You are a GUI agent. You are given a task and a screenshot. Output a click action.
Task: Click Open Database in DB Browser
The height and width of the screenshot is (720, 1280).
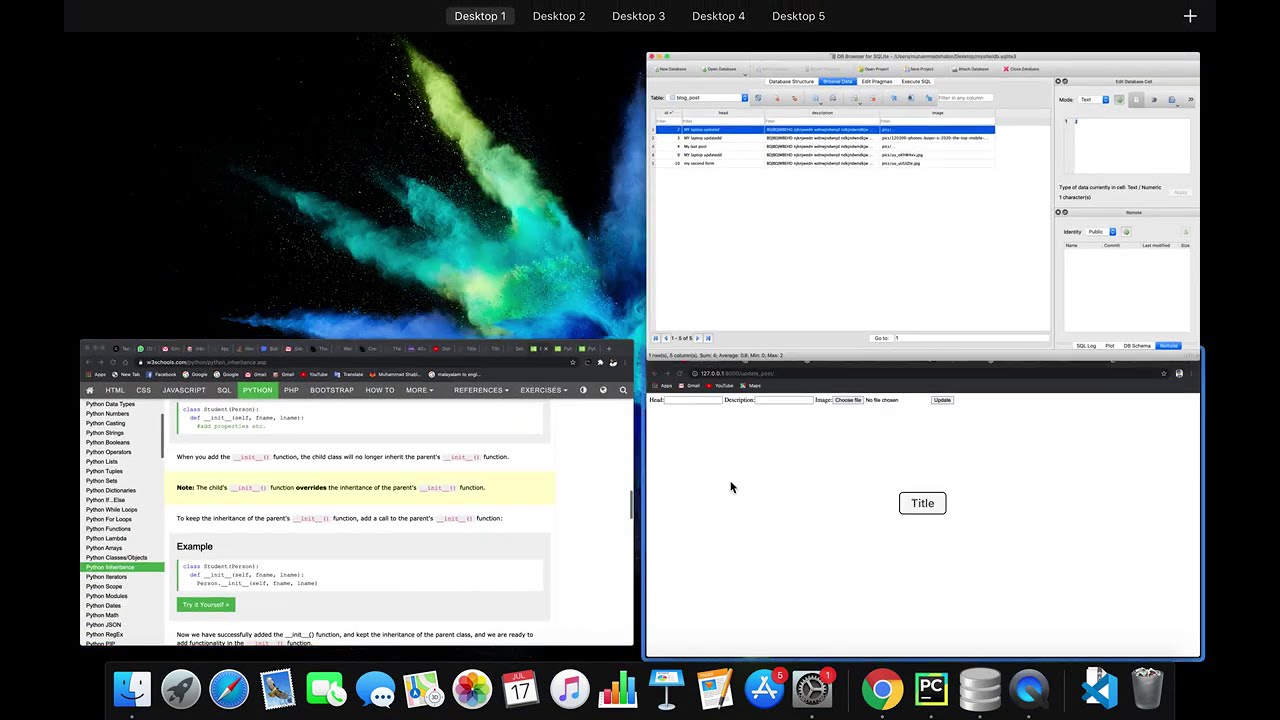[719, 69]
